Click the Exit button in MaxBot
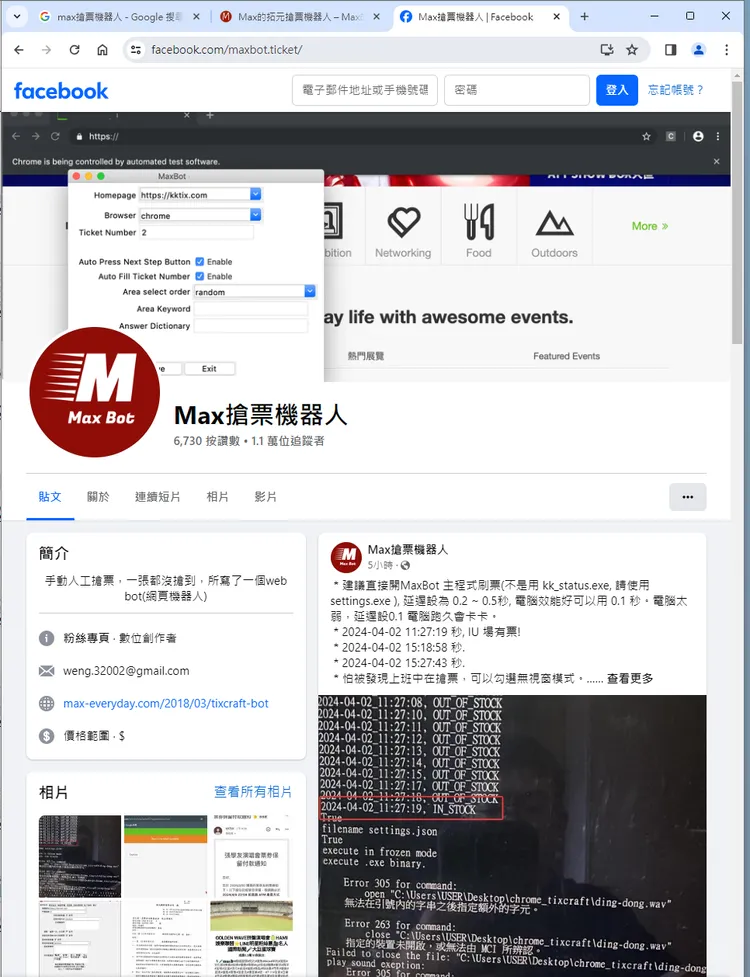 pyautogui.click(x=209, y=369)
